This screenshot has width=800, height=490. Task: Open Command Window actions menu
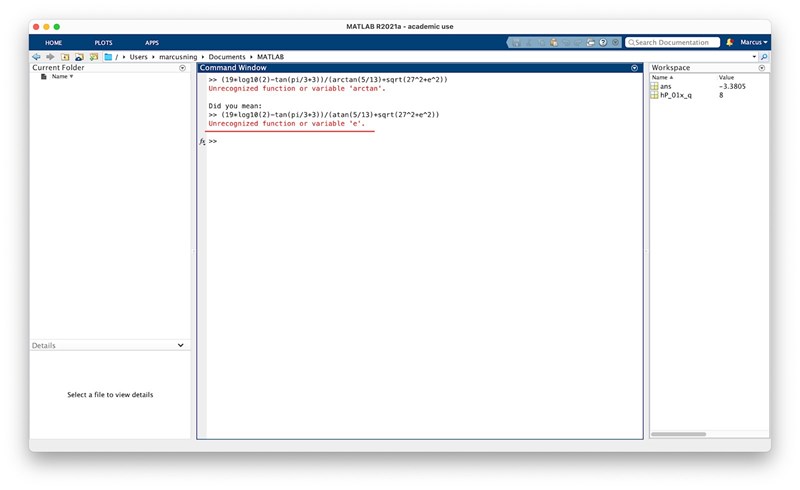[634, 68]
